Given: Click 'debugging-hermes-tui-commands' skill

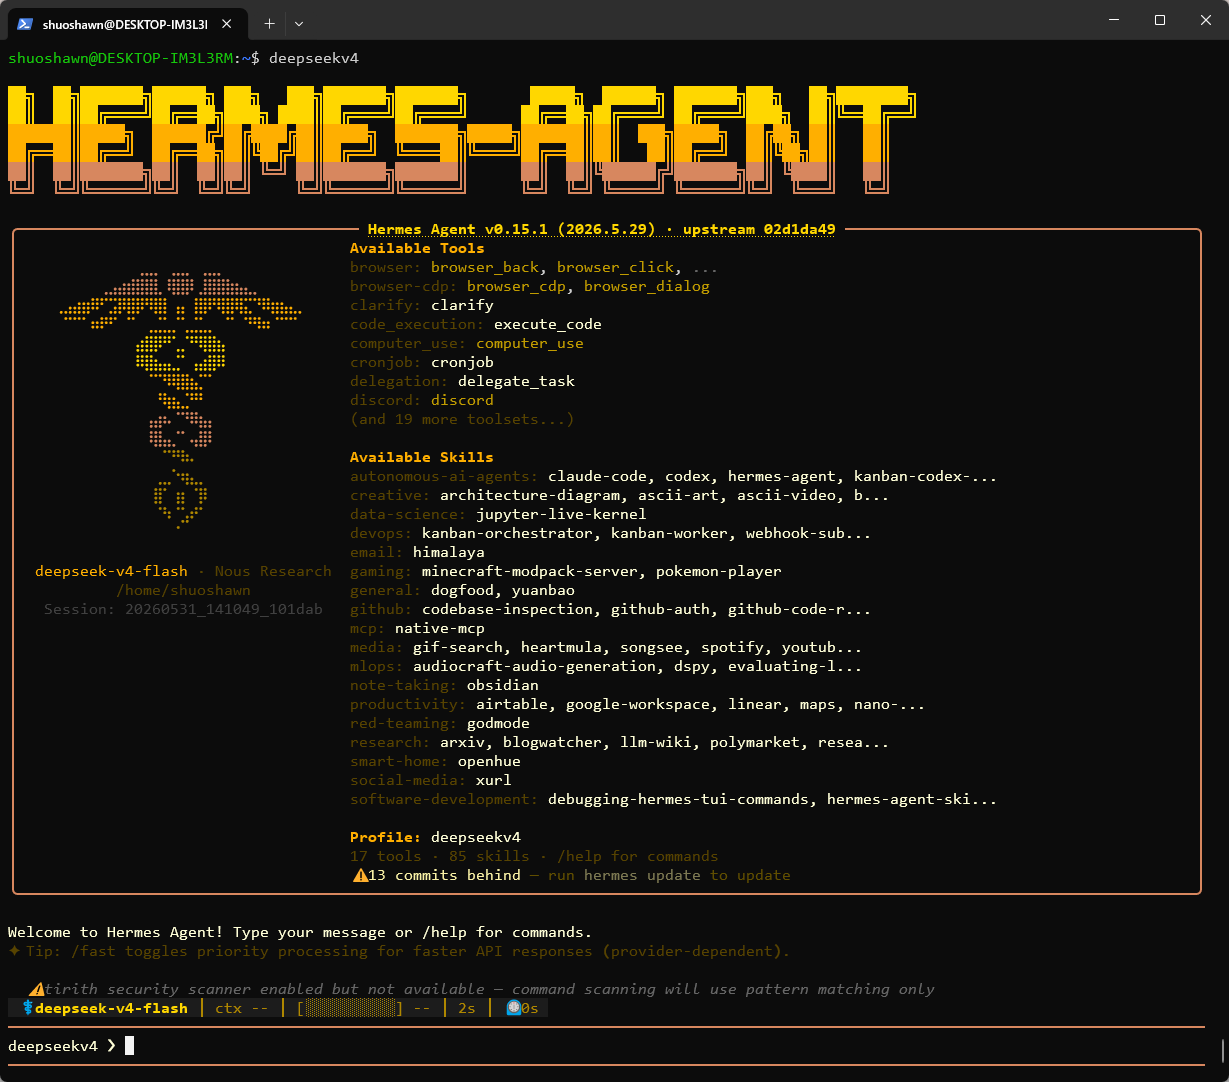Looking at the screenshot, I should (678, 799).
